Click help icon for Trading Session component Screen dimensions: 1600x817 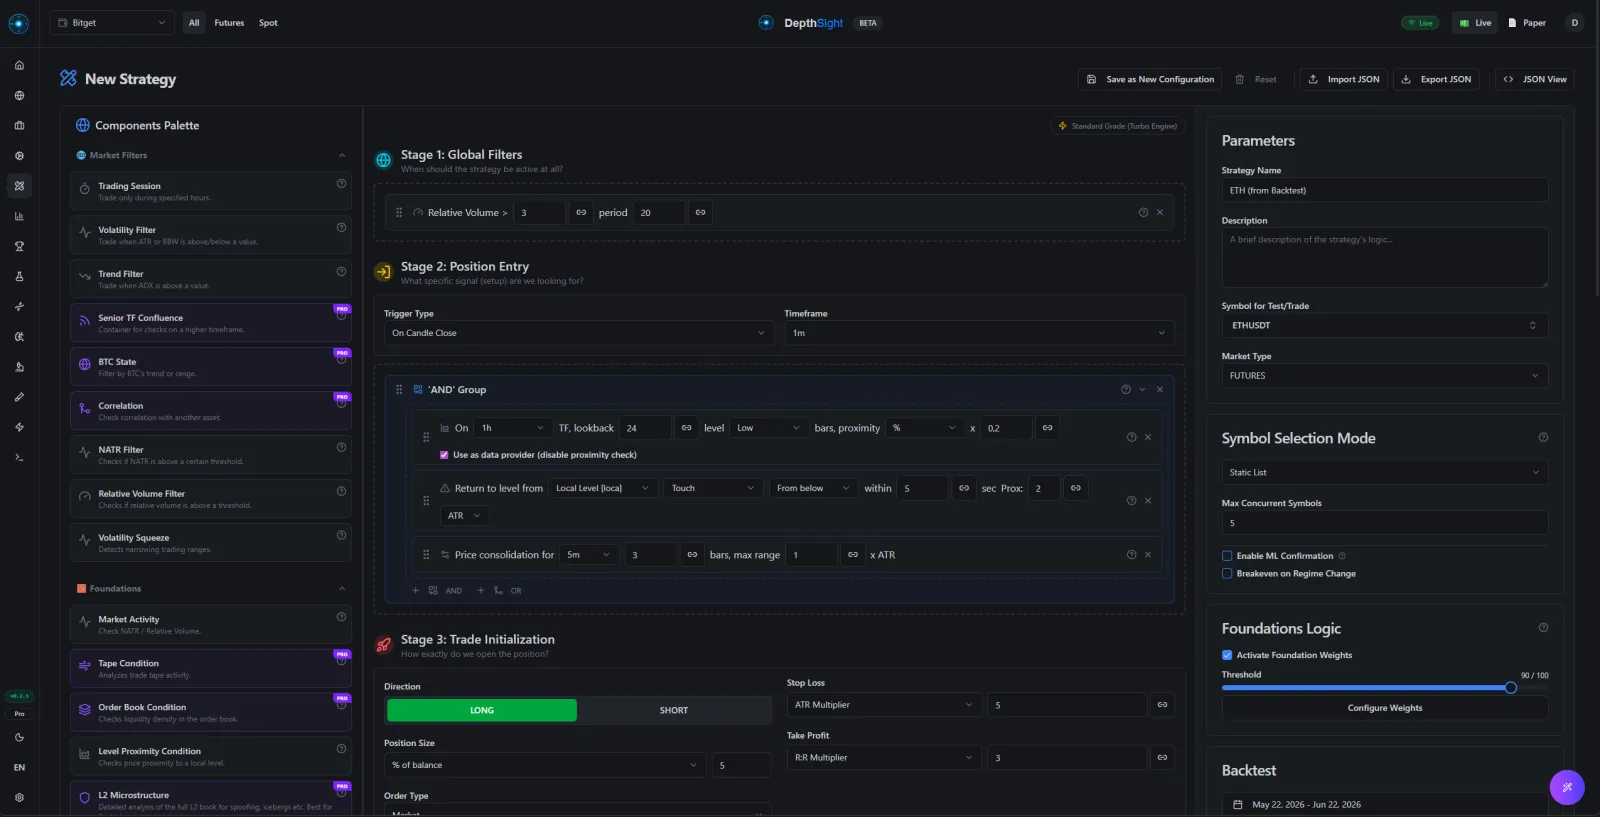(341, 183)
